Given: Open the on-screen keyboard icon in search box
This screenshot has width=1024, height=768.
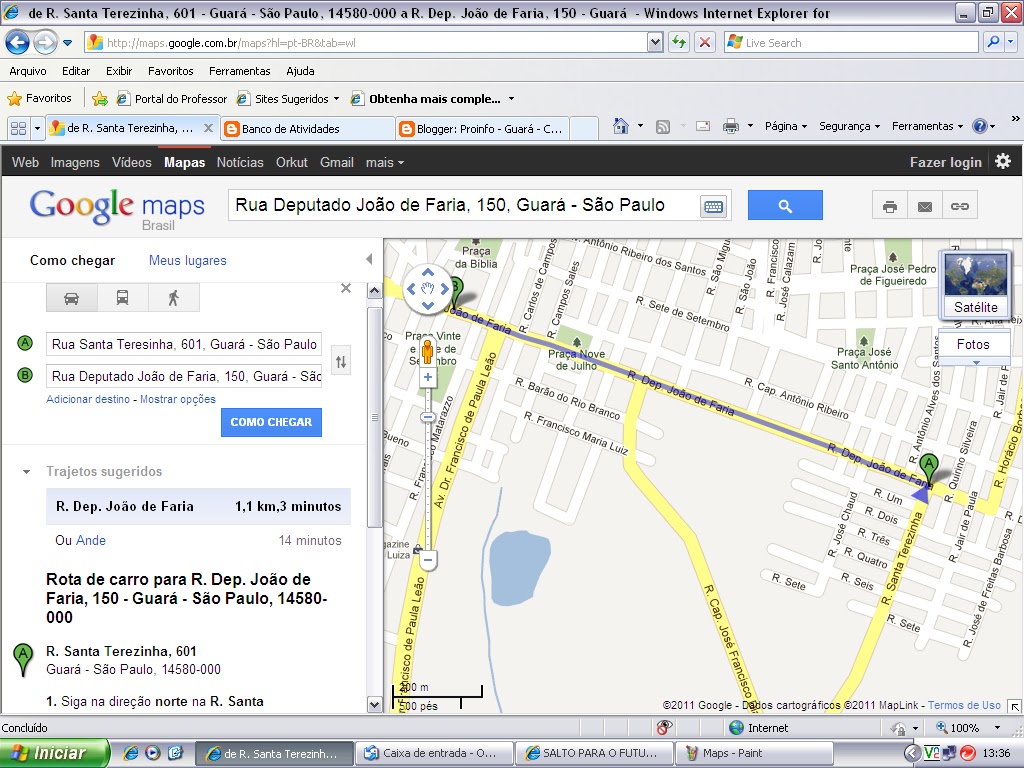Looking at the screenshot, I should tap(713, 207).
